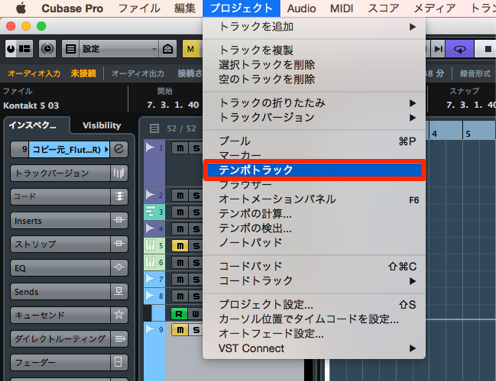Click the キューセンド star icon
The image size is (496, 381).
pos(119,315)
